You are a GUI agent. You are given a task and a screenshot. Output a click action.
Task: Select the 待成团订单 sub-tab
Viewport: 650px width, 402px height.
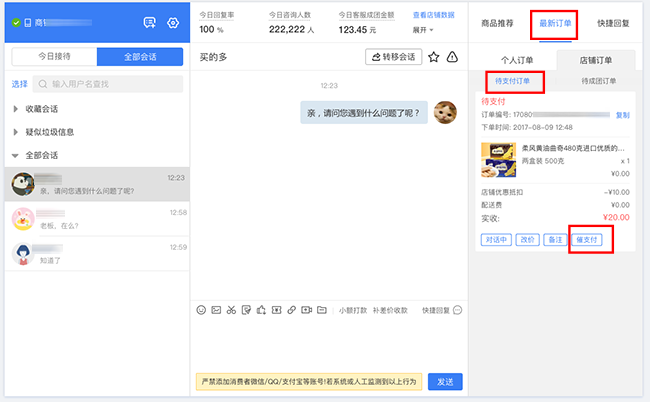599,81
